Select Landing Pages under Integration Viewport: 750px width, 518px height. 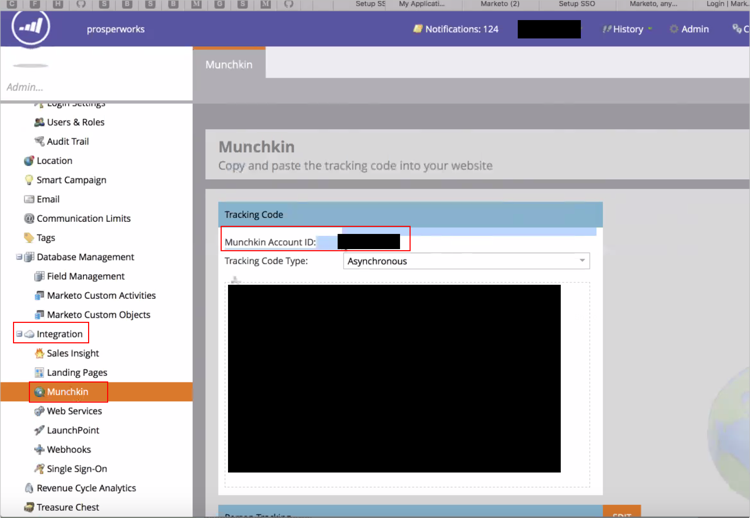(x=77, y=372)
